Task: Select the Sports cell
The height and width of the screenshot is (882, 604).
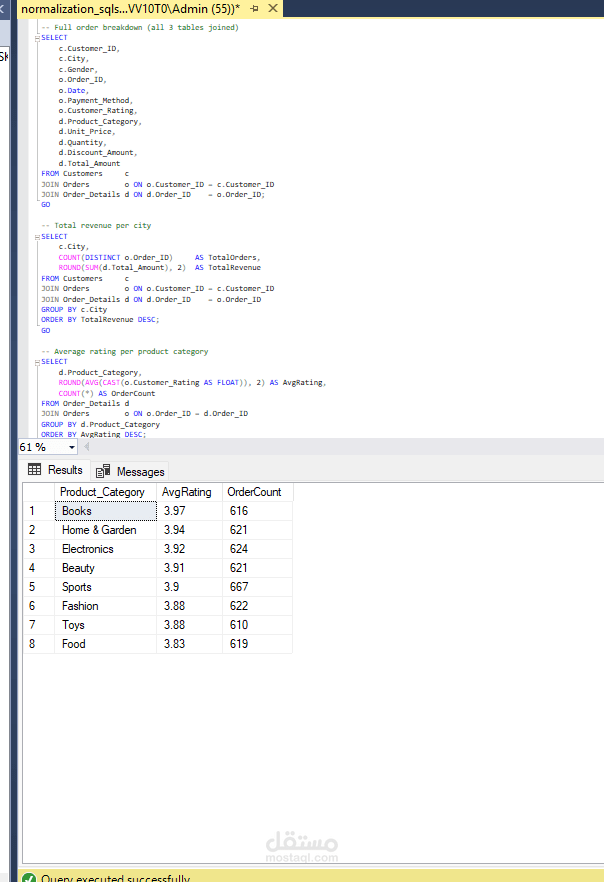Action: point(105,587)
